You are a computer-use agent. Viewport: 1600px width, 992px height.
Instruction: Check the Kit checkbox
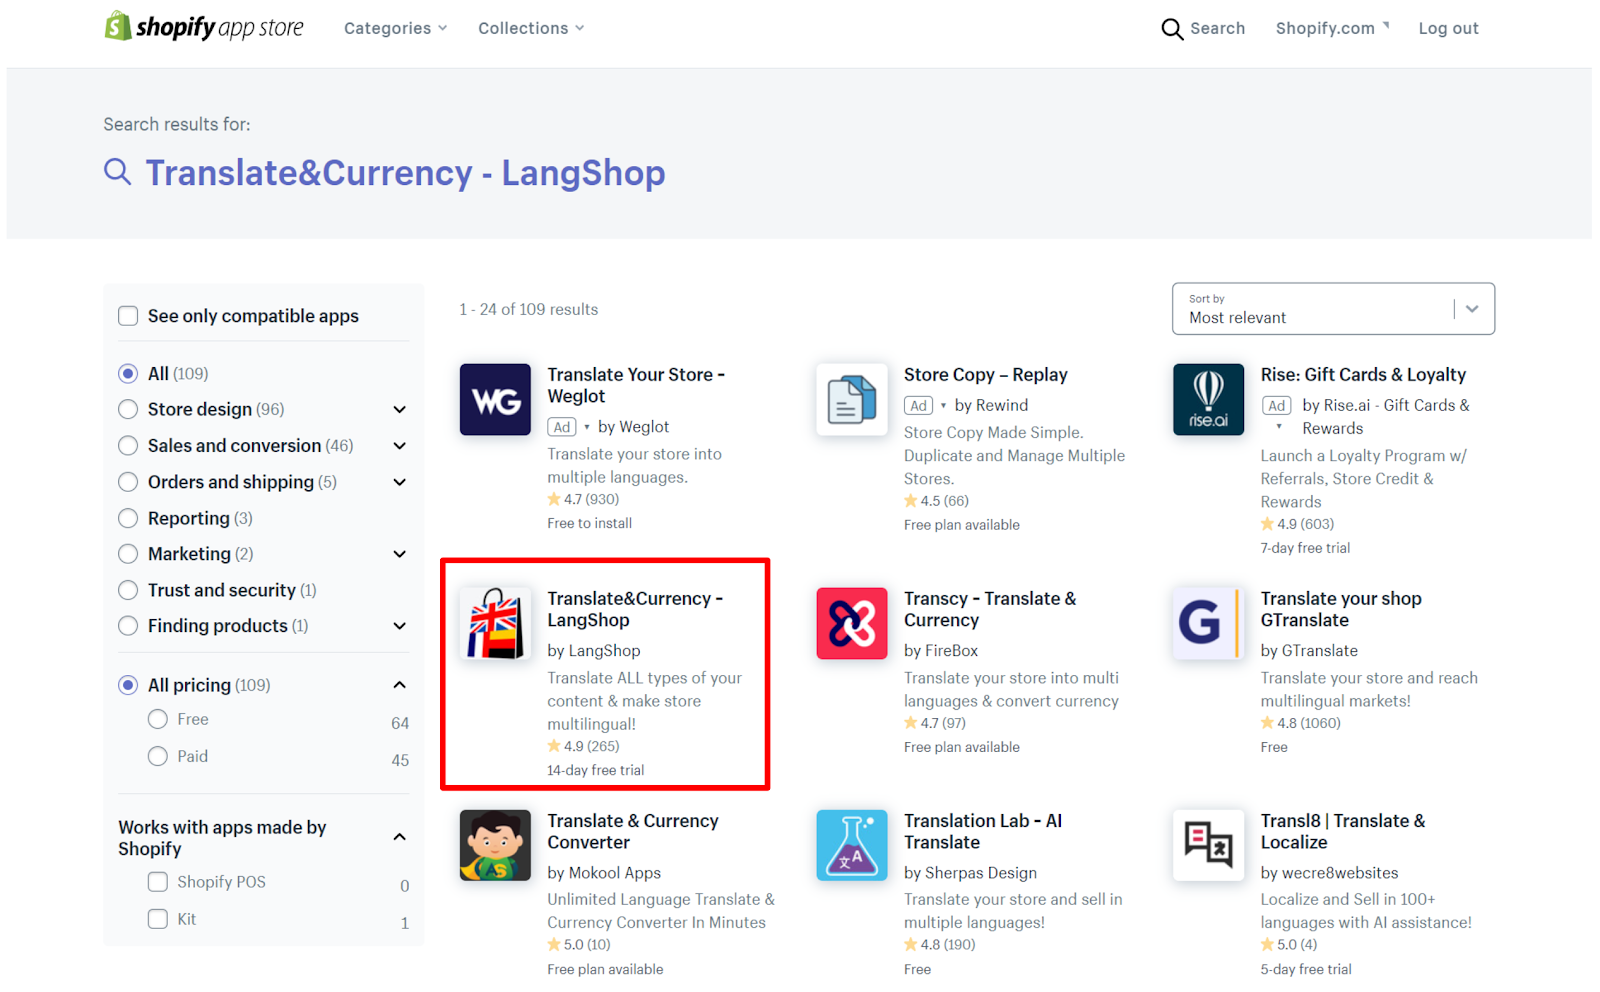[158, 919]
